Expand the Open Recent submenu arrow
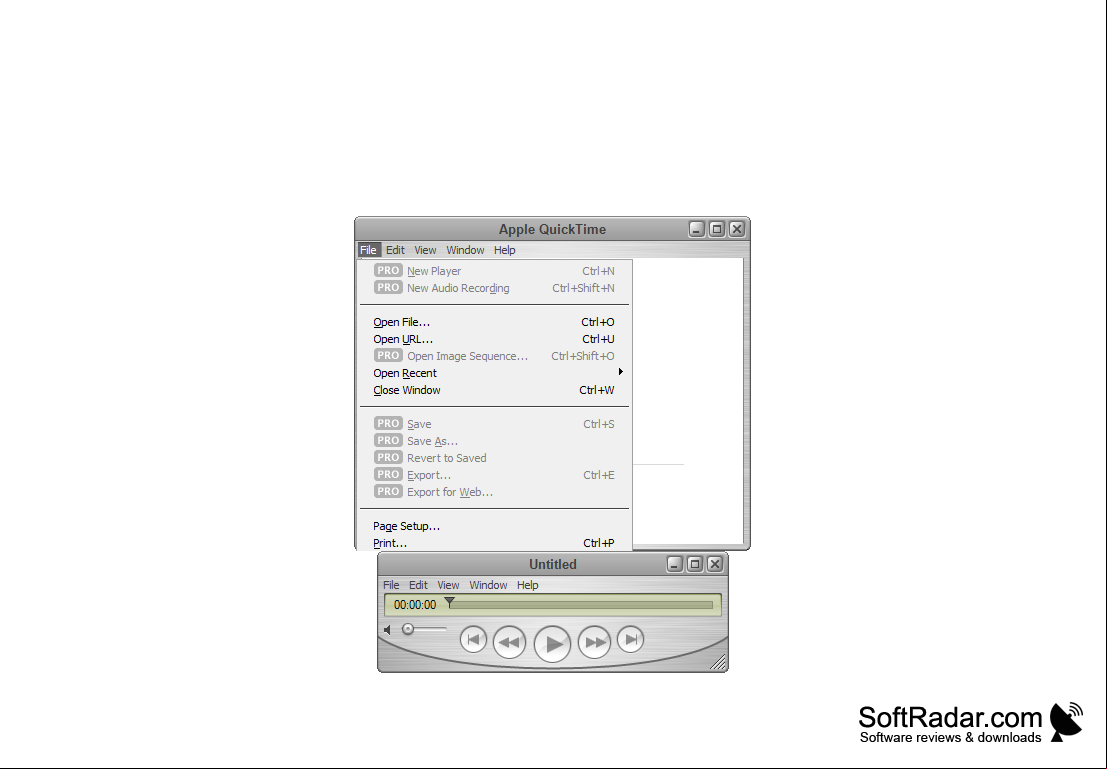Image resolution: width=1107 pixels, height=769 pixels. click(x=621, y=371)
